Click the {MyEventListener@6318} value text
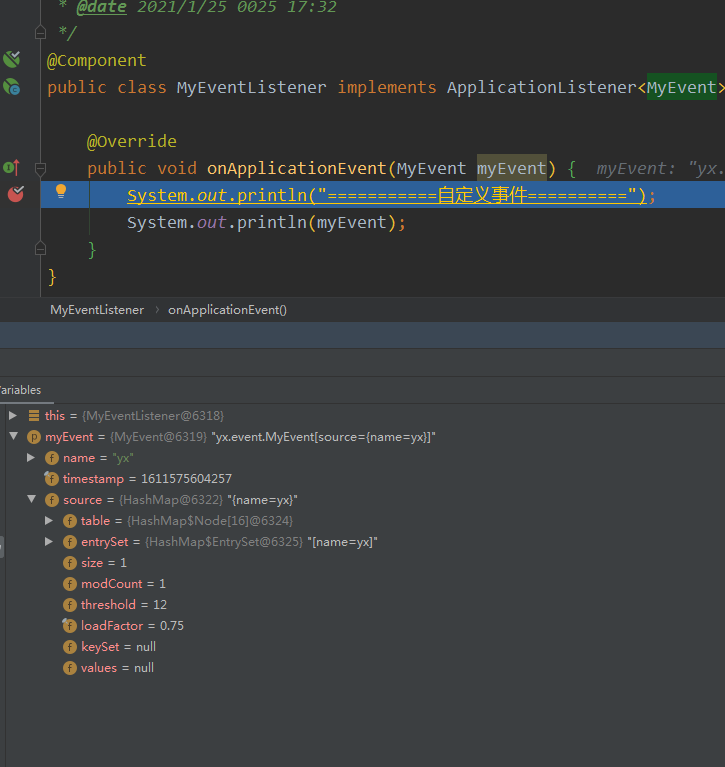 153,416
